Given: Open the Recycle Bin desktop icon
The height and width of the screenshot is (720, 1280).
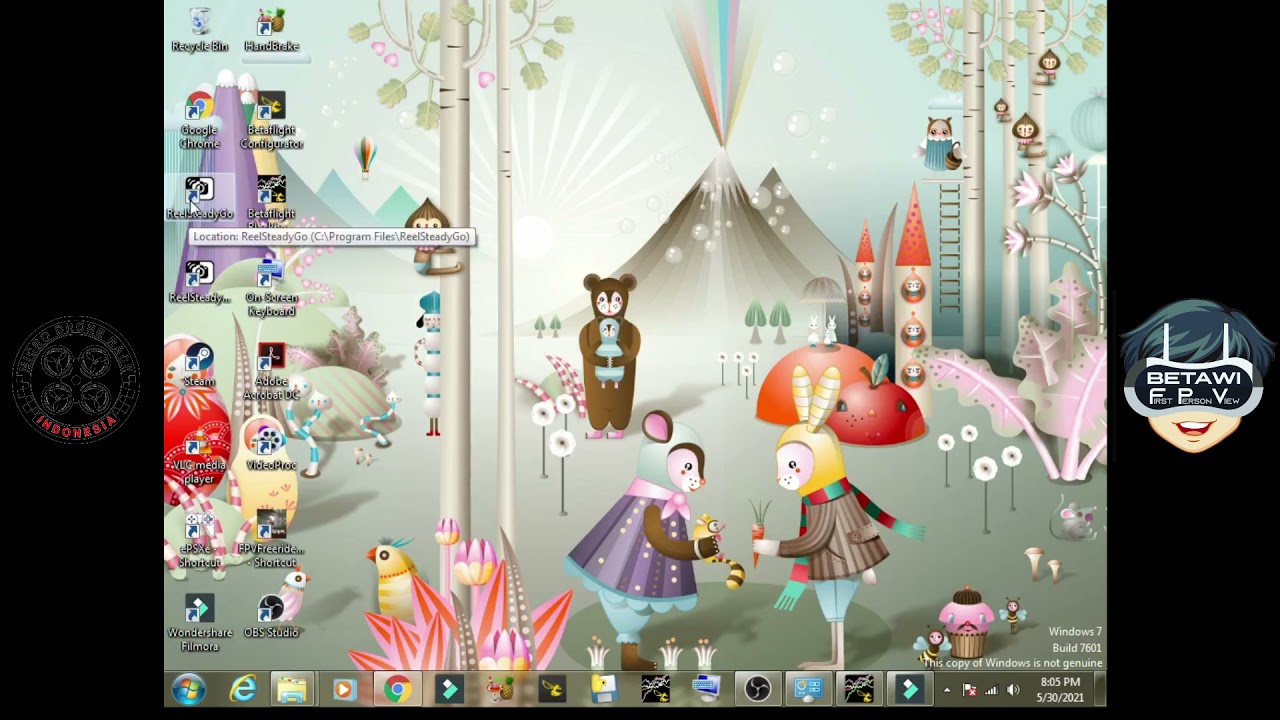Looking at the screenshot, I should coord(200,31).
